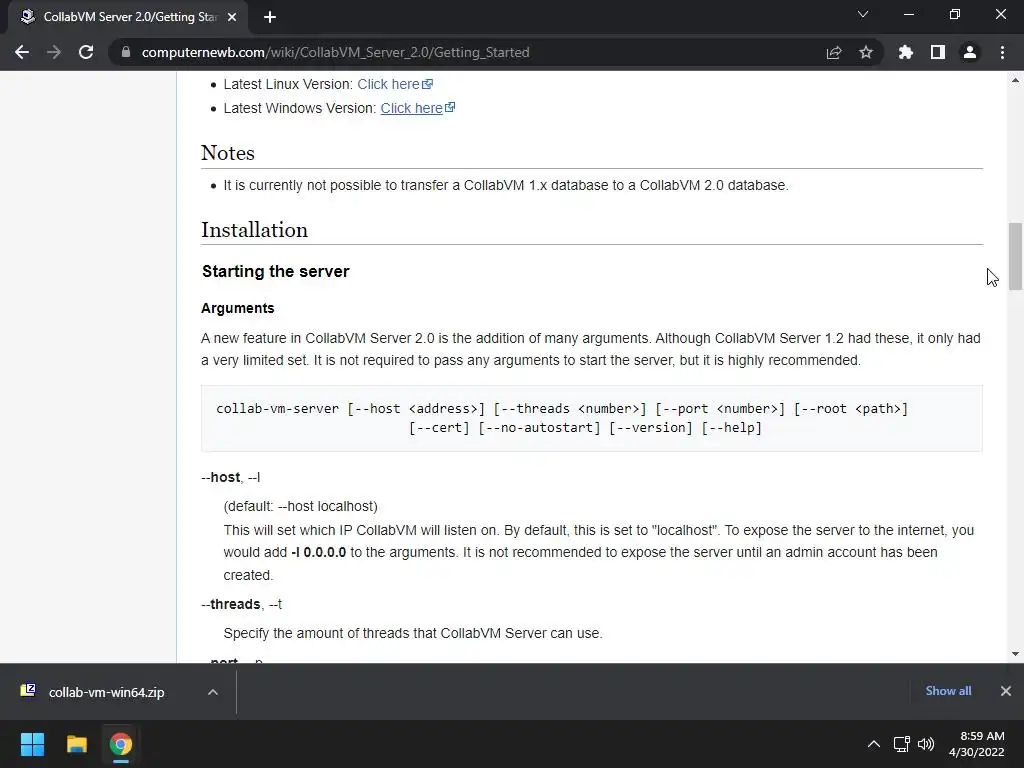Screen dimensions: 1024x768
Task: Click the Arguments subheading
Action: coord(238,308)
